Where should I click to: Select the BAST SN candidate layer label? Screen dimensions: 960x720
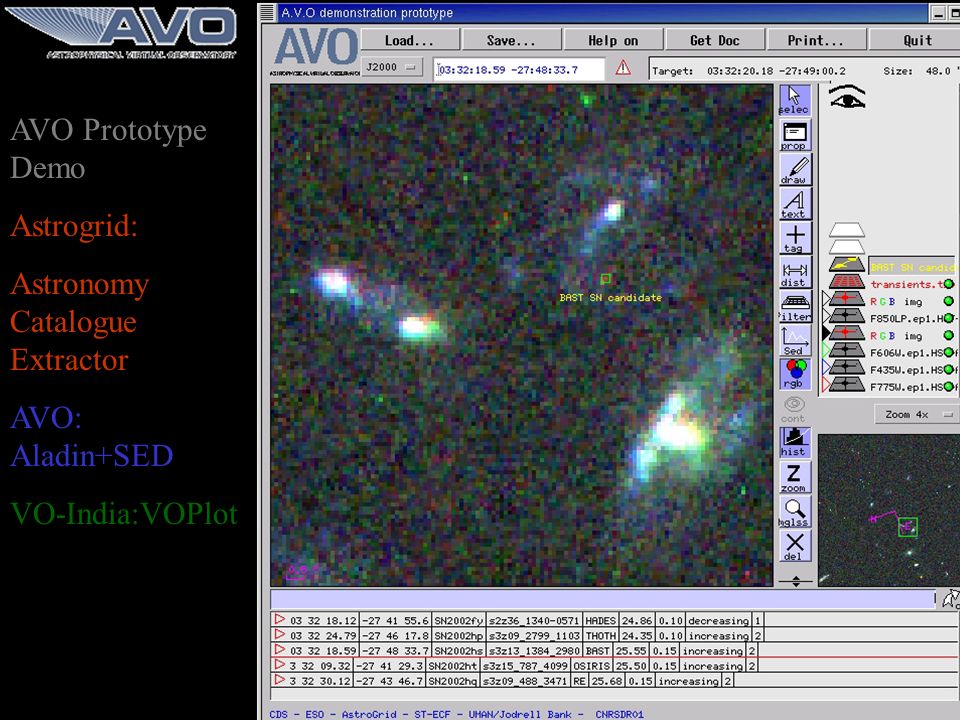[x=912, y=267]
